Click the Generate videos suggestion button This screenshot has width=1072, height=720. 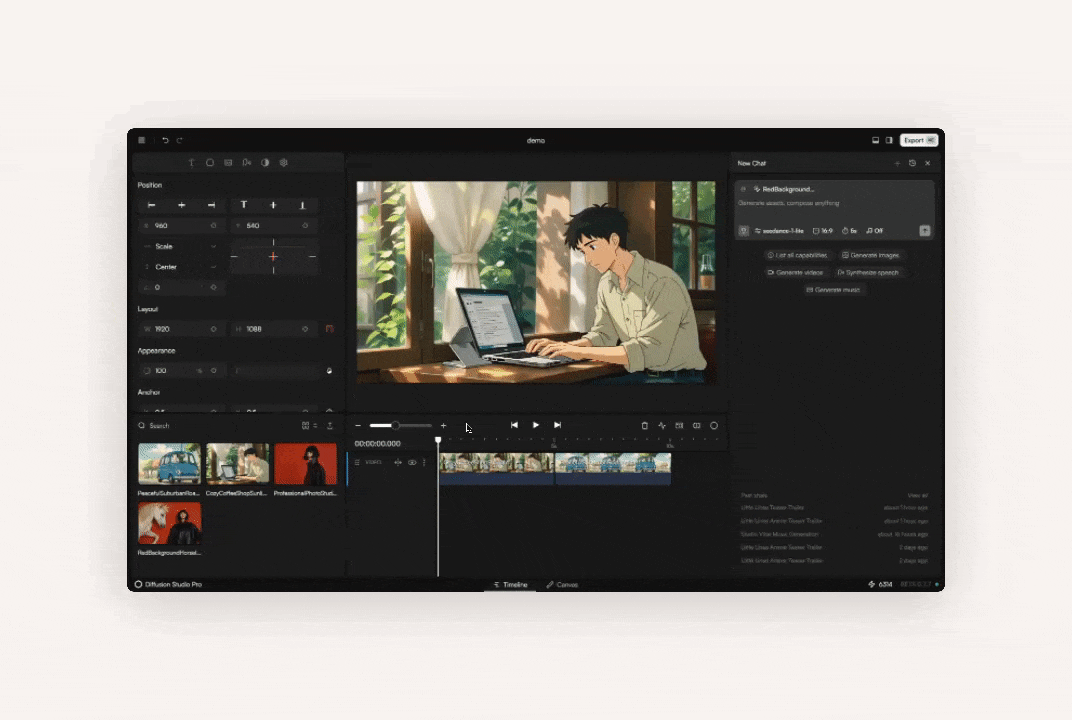pyautogui.click(x=795, y=272)
